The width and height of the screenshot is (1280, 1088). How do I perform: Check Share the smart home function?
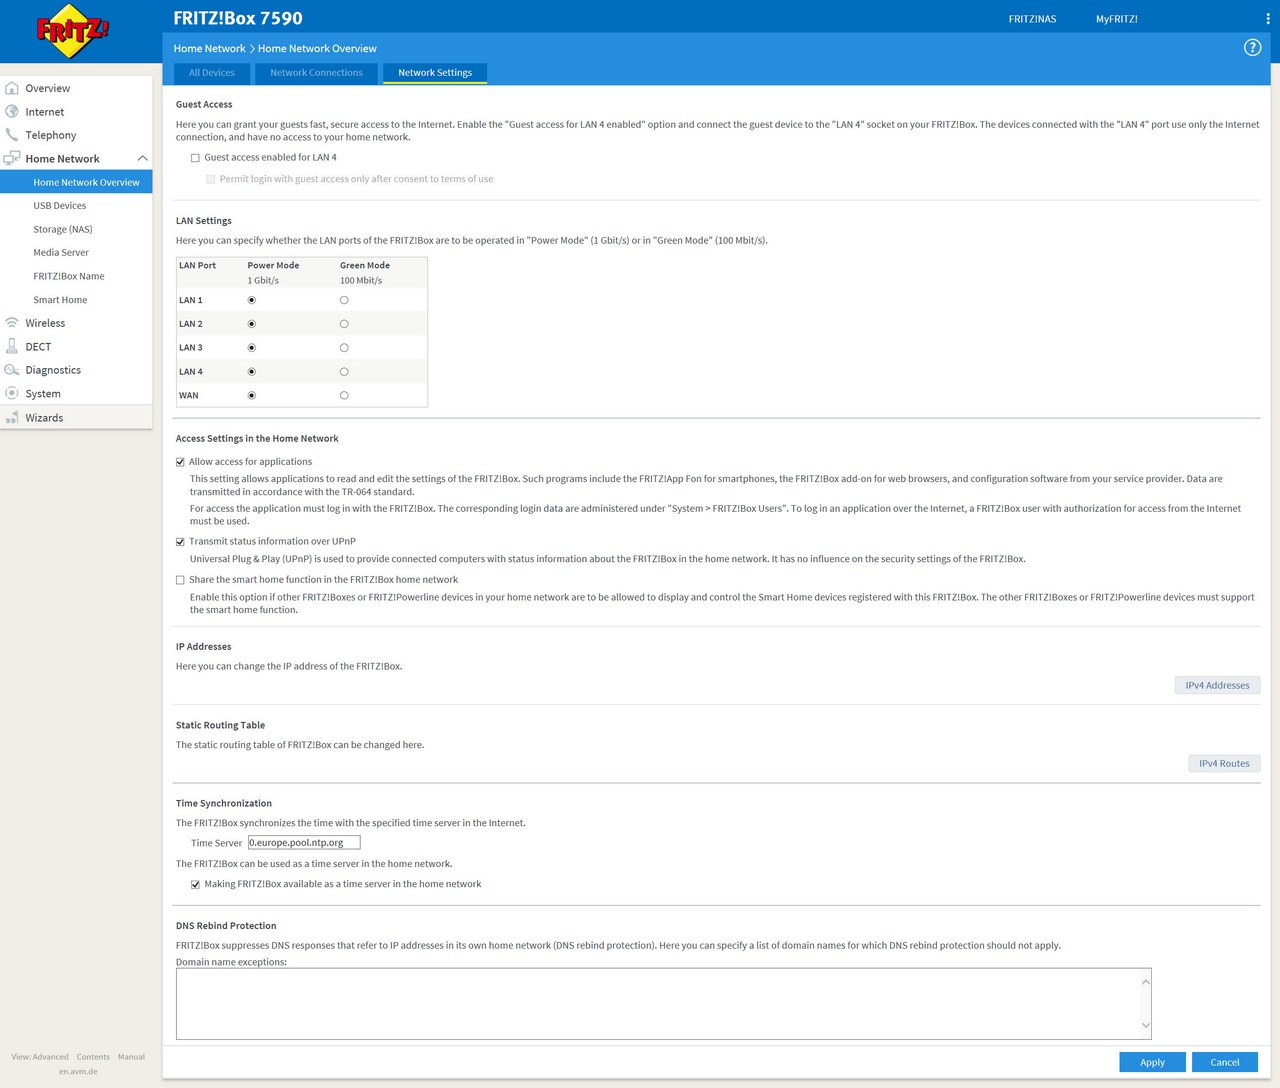point(180,580)
